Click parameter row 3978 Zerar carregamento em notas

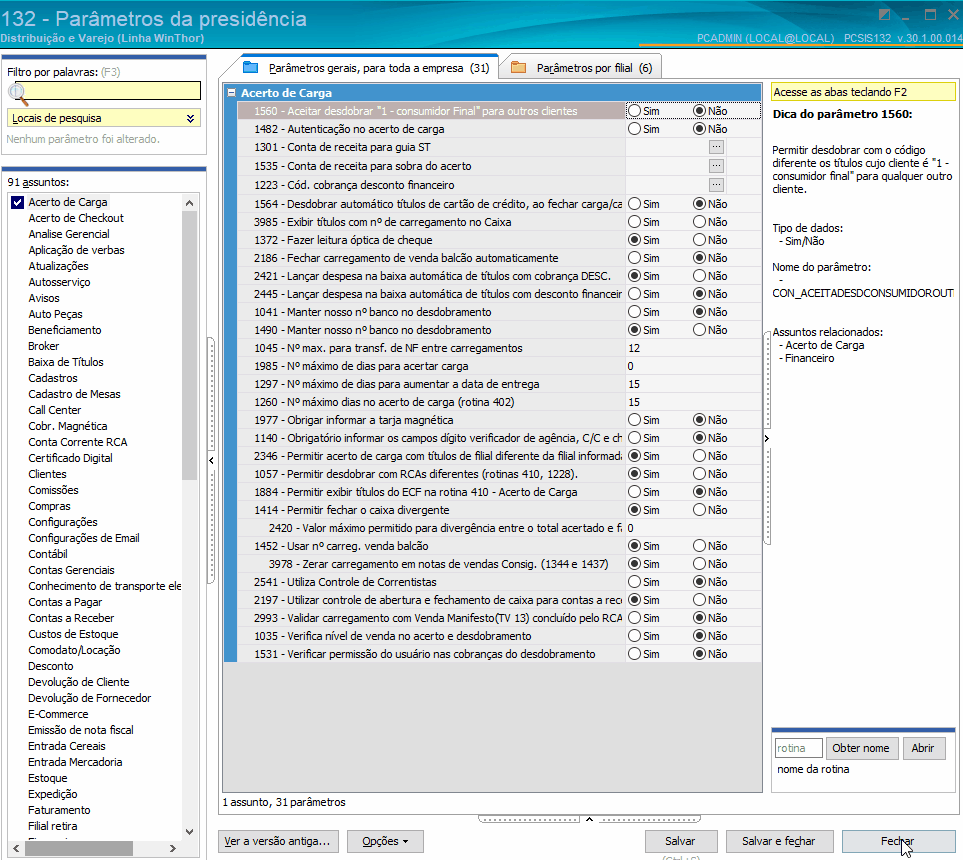pyautogui.click(x=499, y=564)
